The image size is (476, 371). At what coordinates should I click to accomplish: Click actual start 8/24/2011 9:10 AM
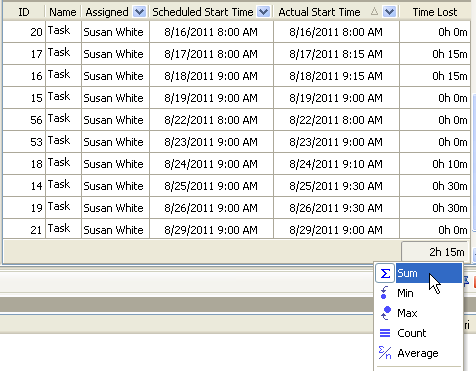(x=336, y=164)
